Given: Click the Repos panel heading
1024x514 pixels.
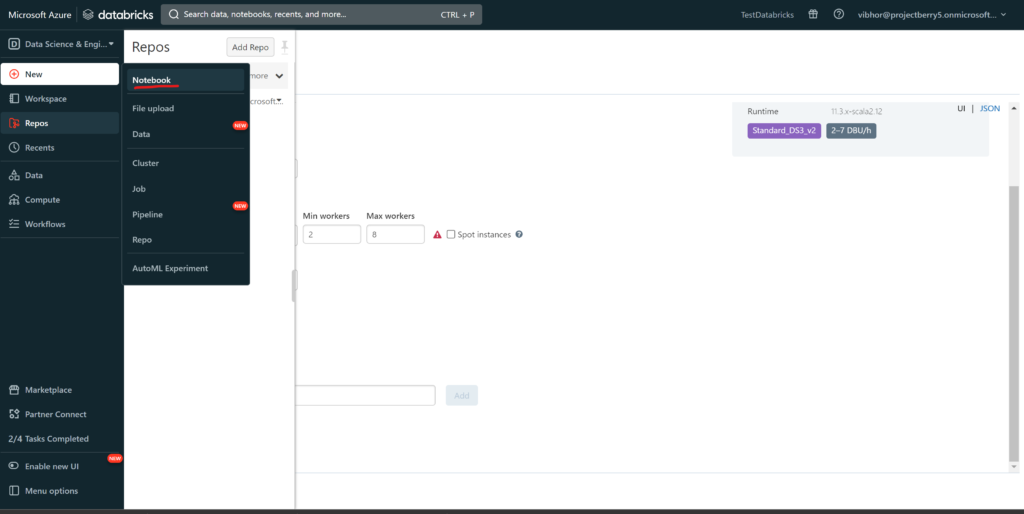Looking at the screenshot, I should [151, 47].
